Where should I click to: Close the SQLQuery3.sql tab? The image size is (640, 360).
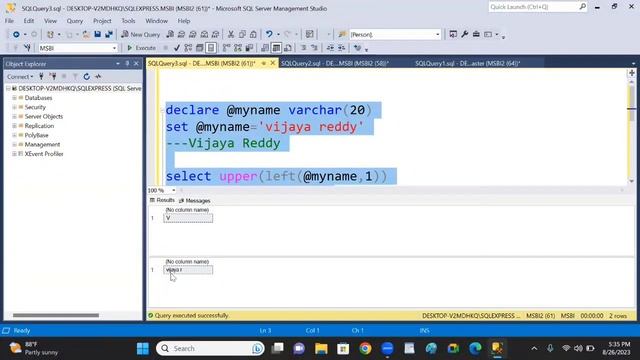(x=273, y=63)
